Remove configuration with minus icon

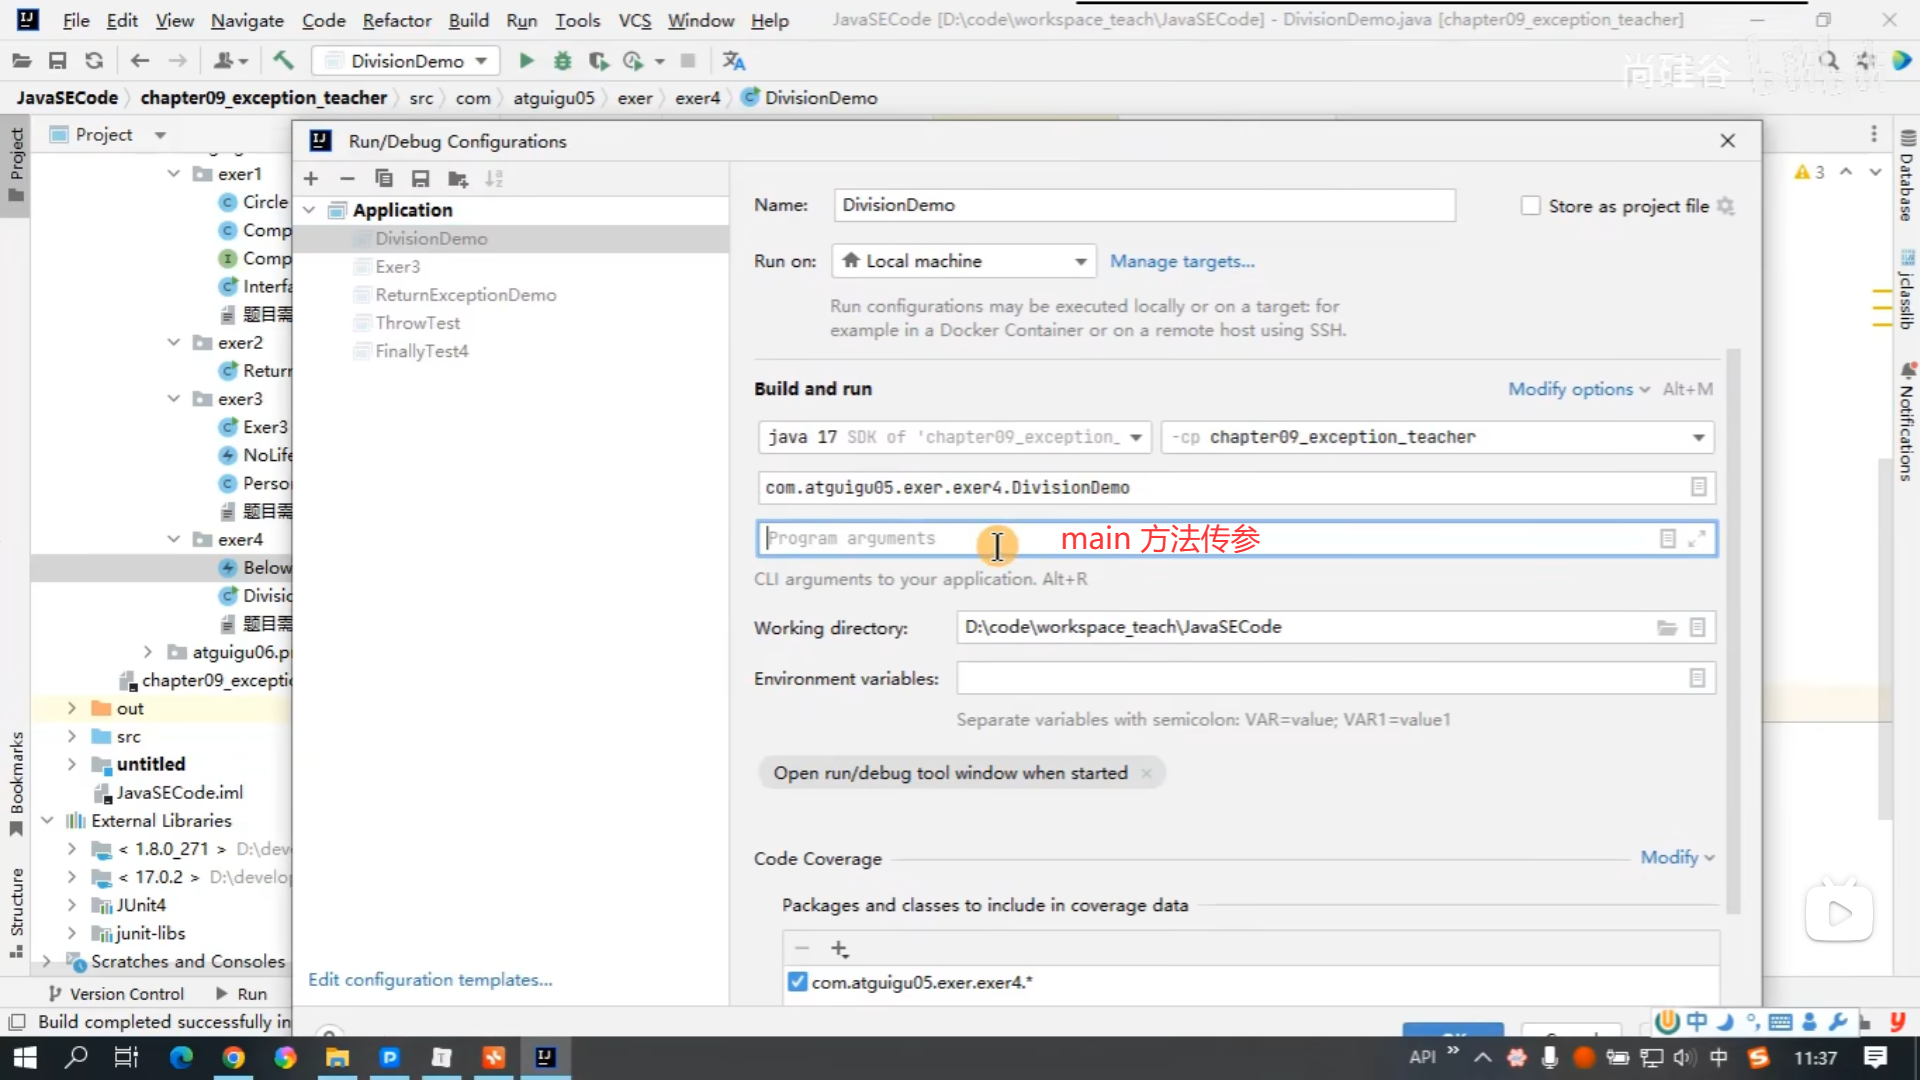(347, 179)
